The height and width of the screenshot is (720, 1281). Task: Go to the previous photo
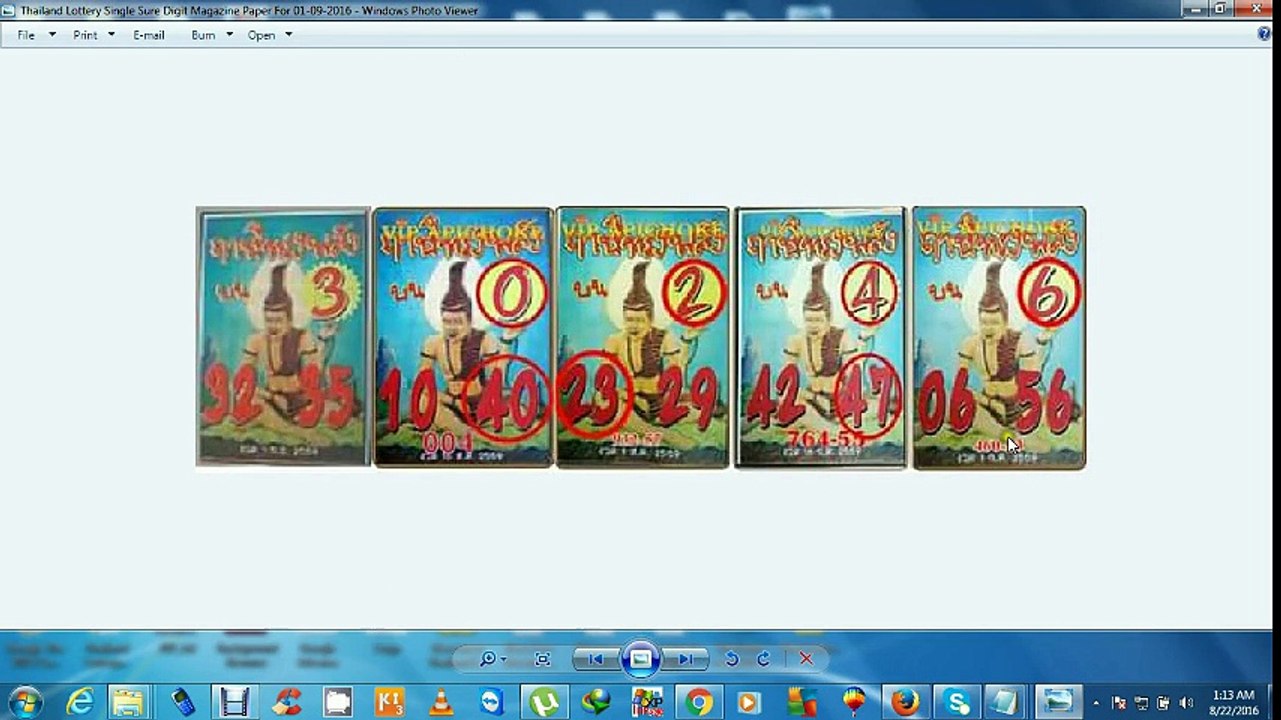tap(595, 659)
